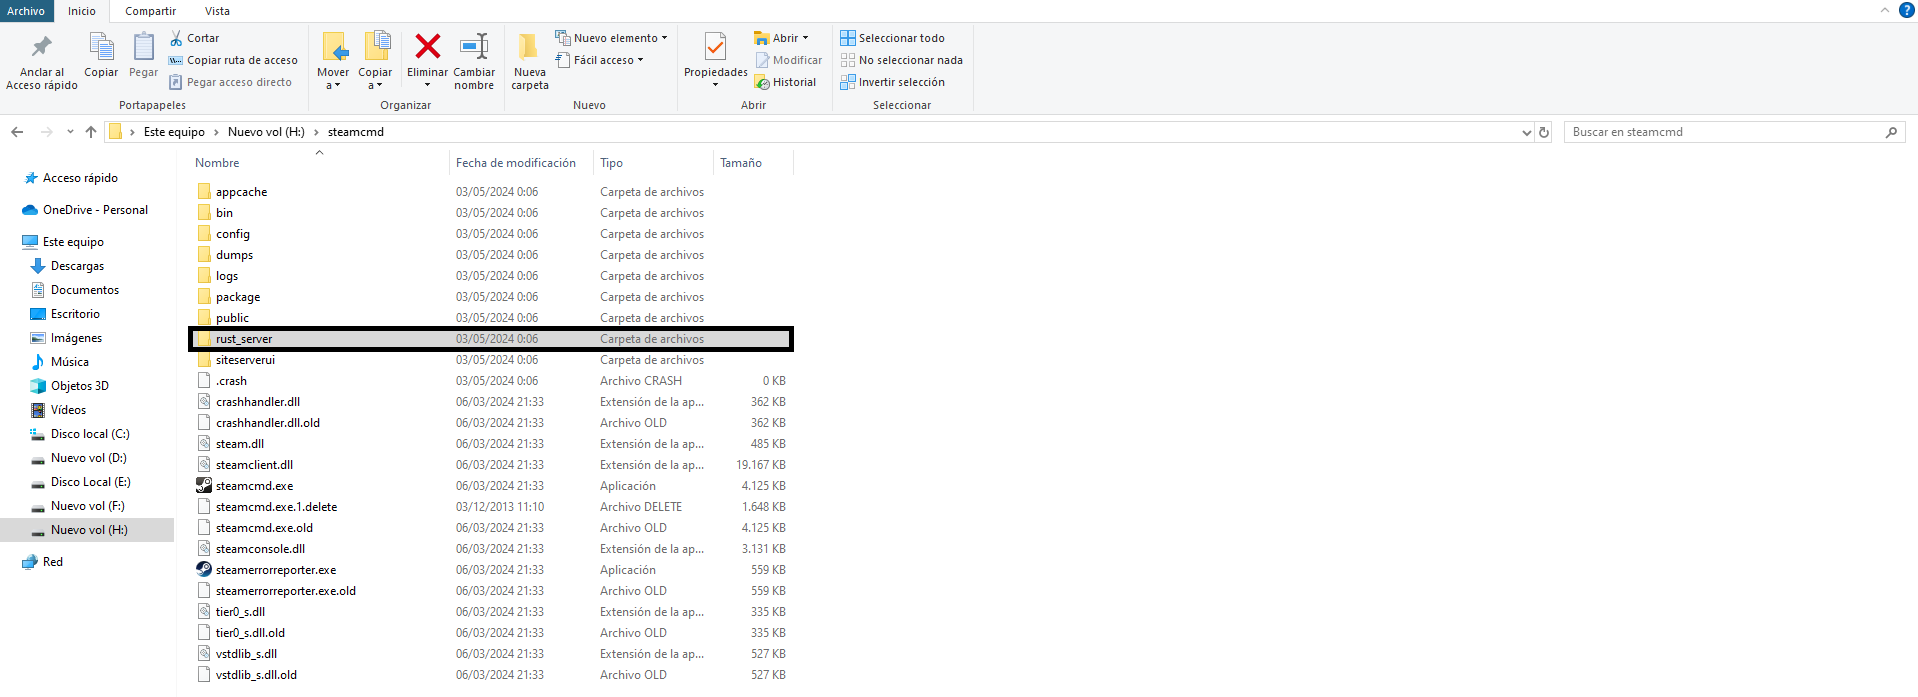Click the Pegar clipboard icon
The width and height of the screenshot is (1918, 697).
144,47
